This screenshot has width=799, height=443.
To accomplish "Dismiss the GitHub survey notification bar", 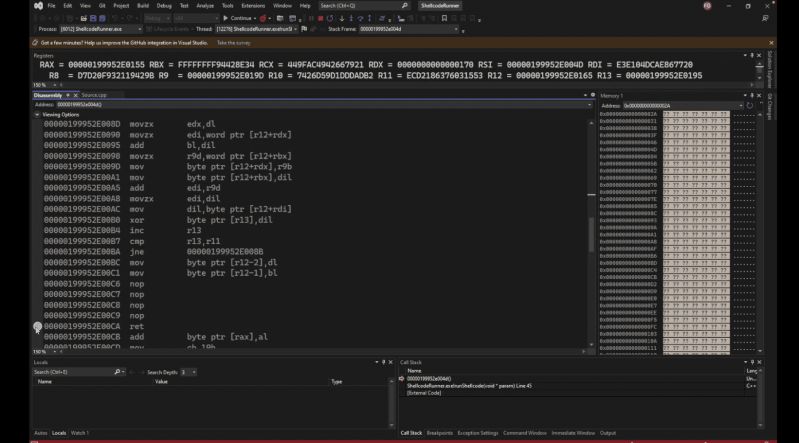I will pyautogui.click(x=771, y=43).
